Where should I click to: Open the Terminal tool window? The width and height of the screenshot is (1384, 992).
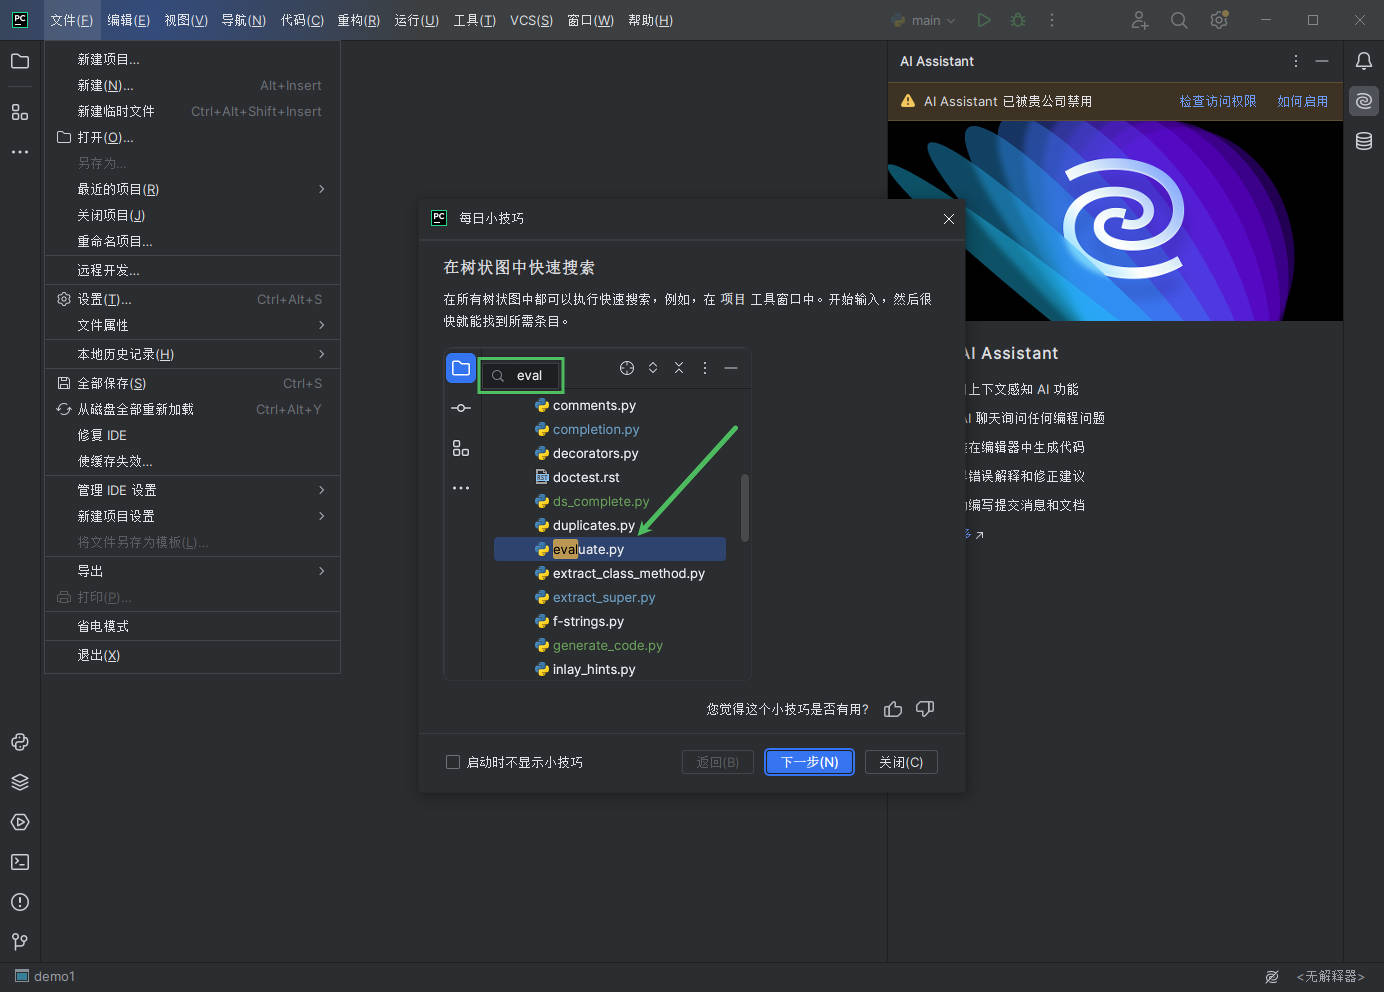(x=20, y=862)
